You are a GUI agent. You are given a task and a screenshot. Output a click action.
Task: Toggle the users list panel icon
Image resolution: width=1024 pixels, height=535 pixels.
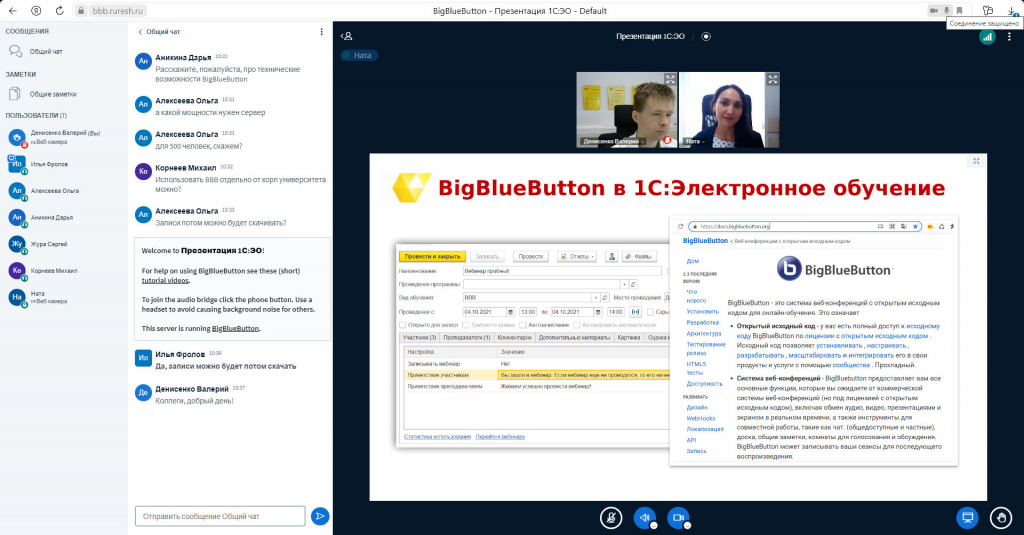point(347,36)
